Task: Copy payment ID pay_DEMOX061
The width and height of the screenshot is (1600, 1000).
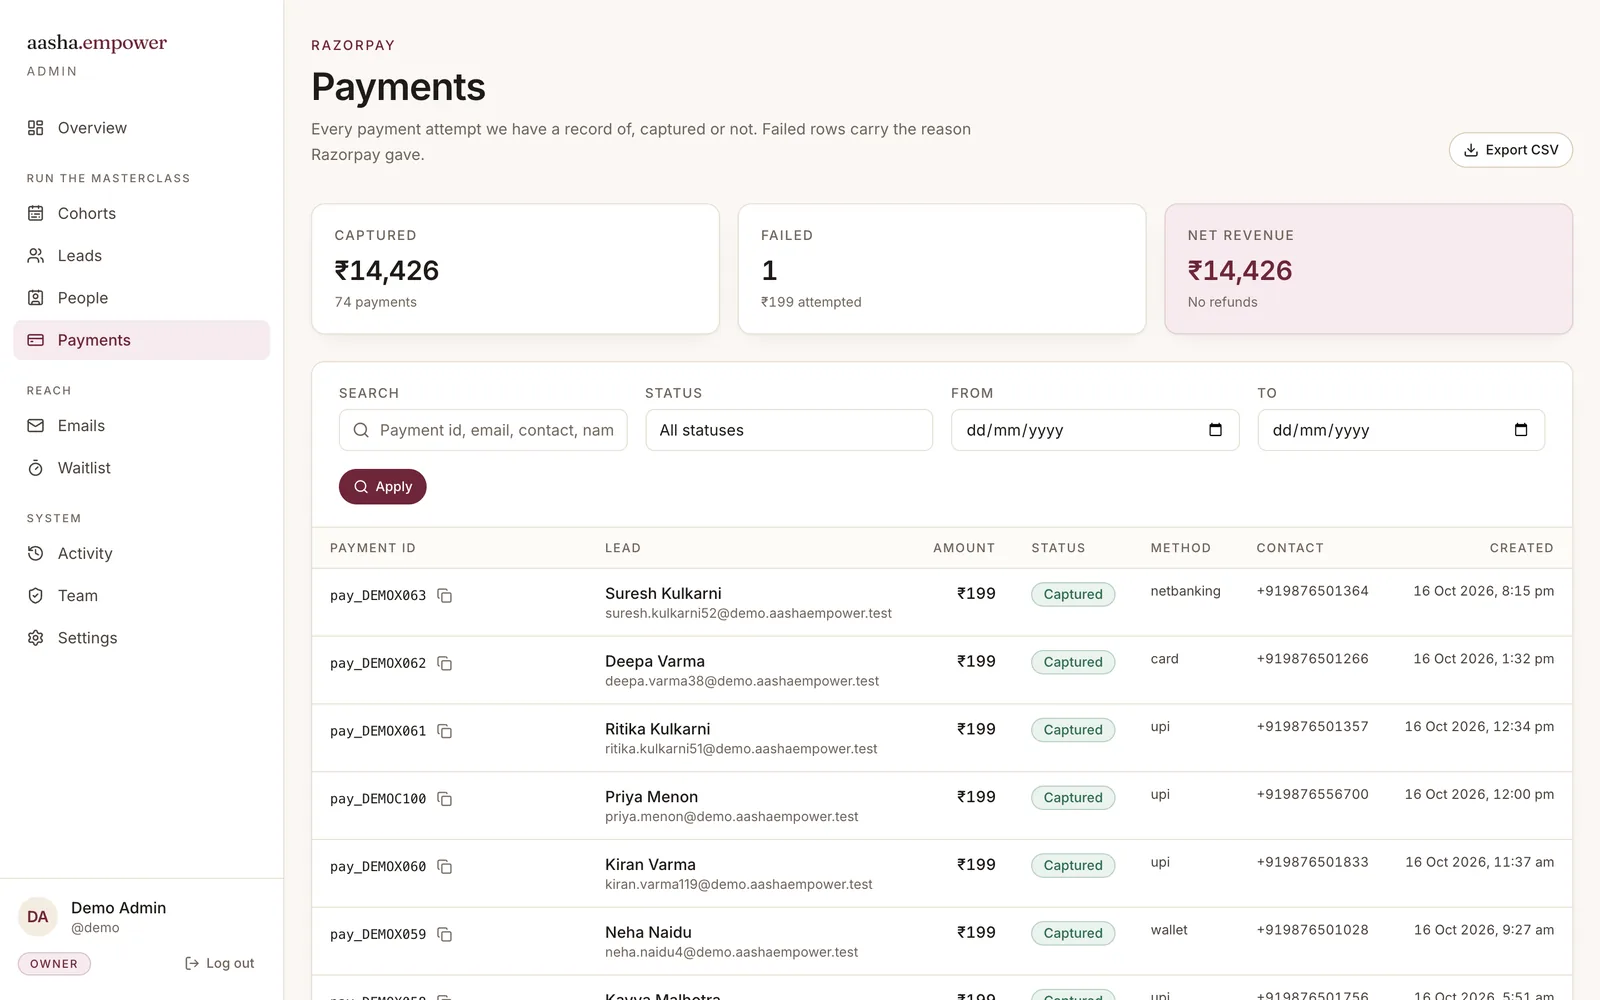Action: 445,732
